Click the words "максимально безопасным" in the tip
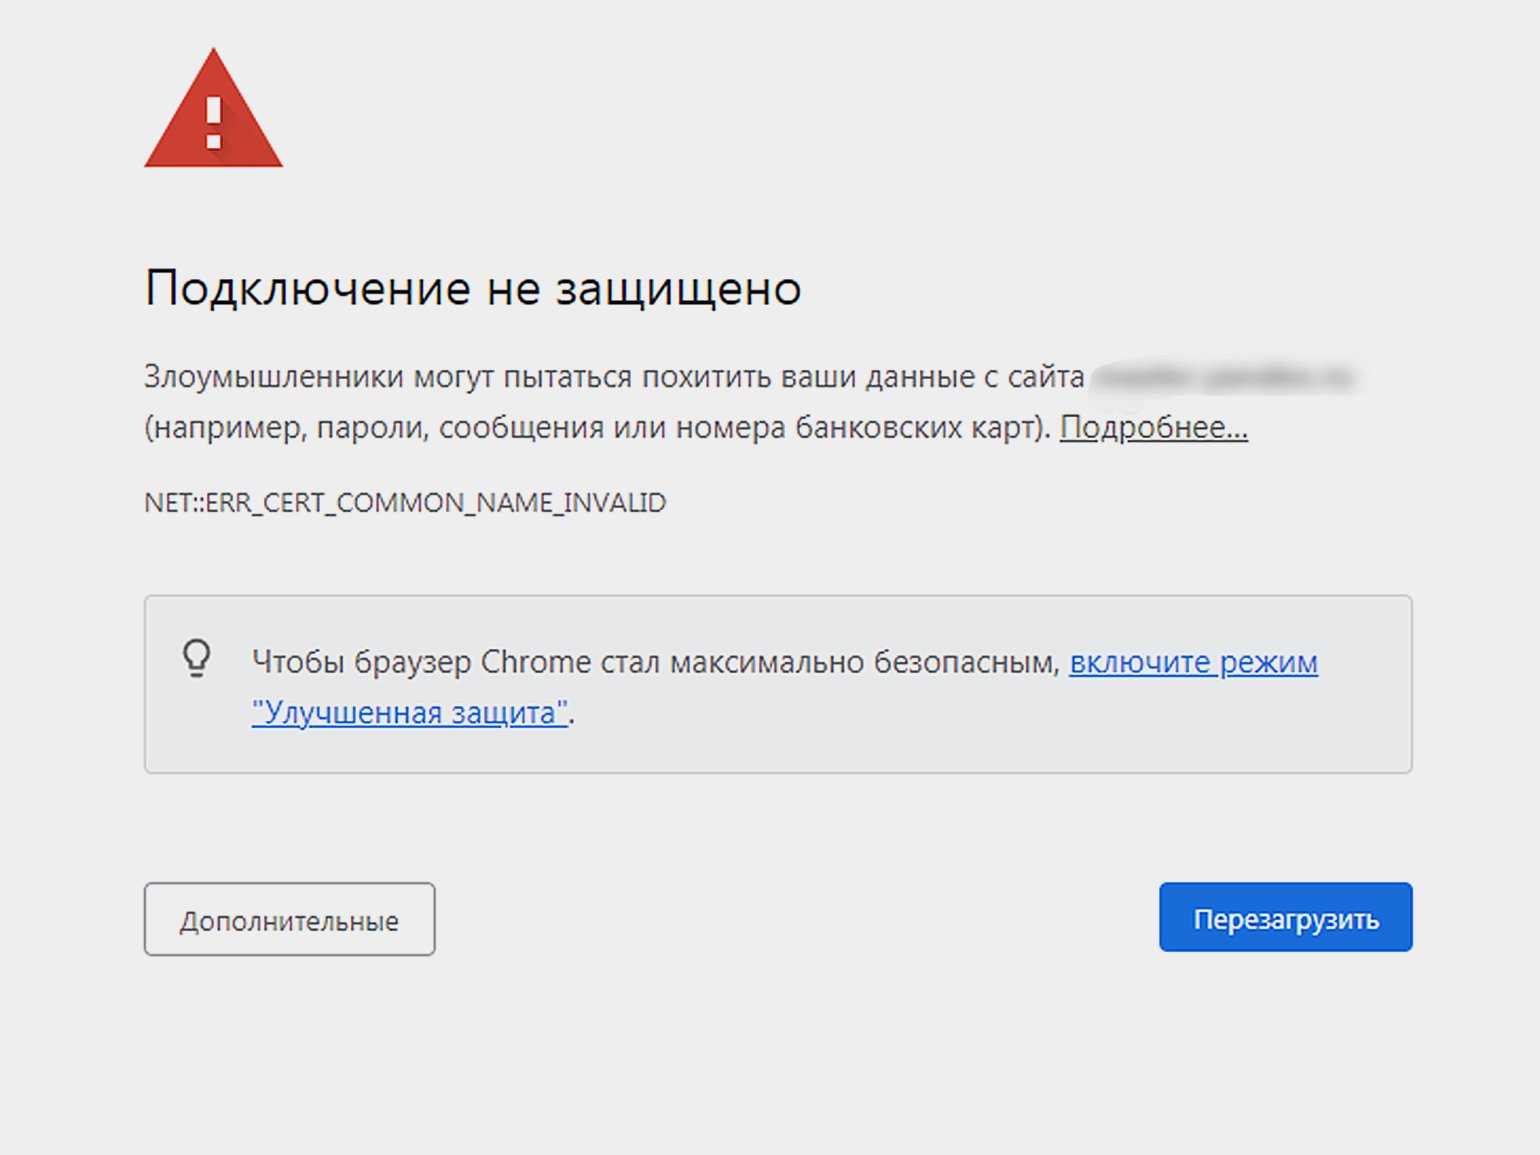The image size is (1540, 1155). [864, 662]
